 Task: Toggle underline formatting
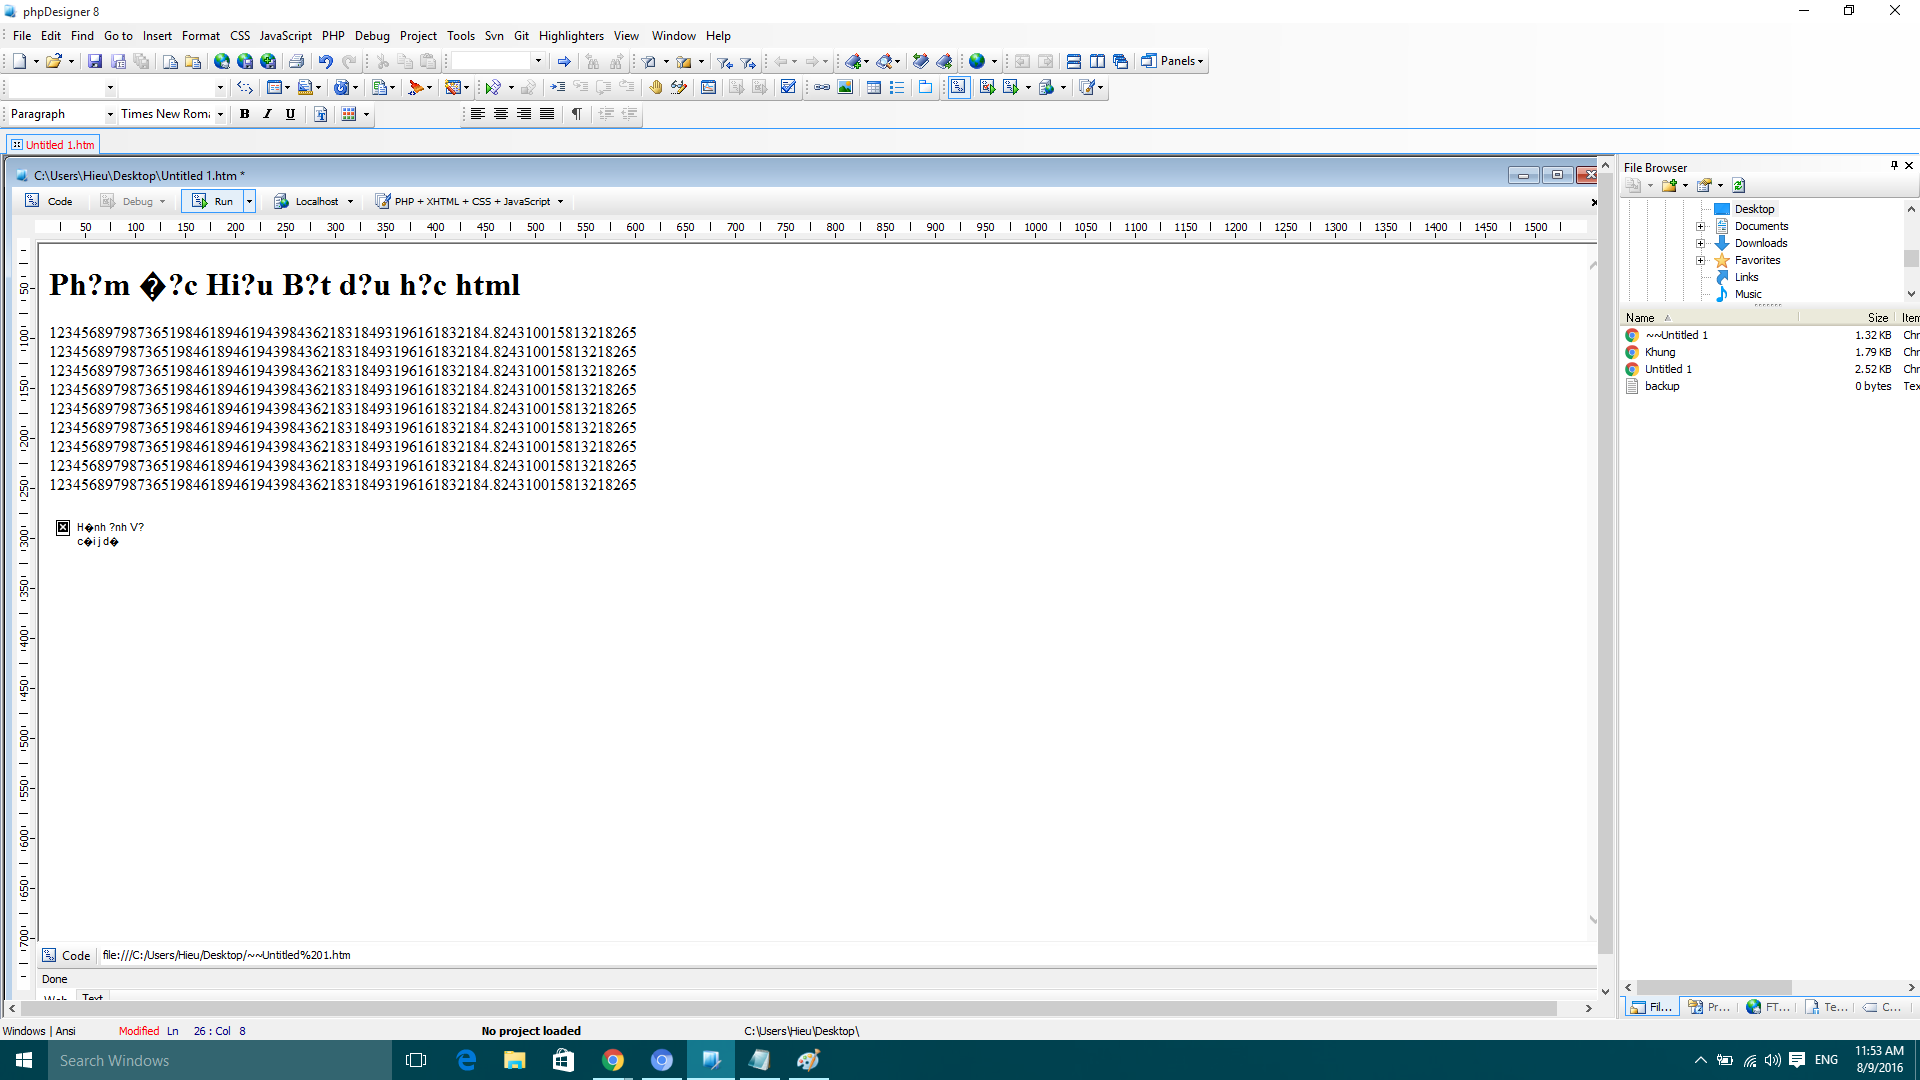pyautogui.click(x=290, y=114)
